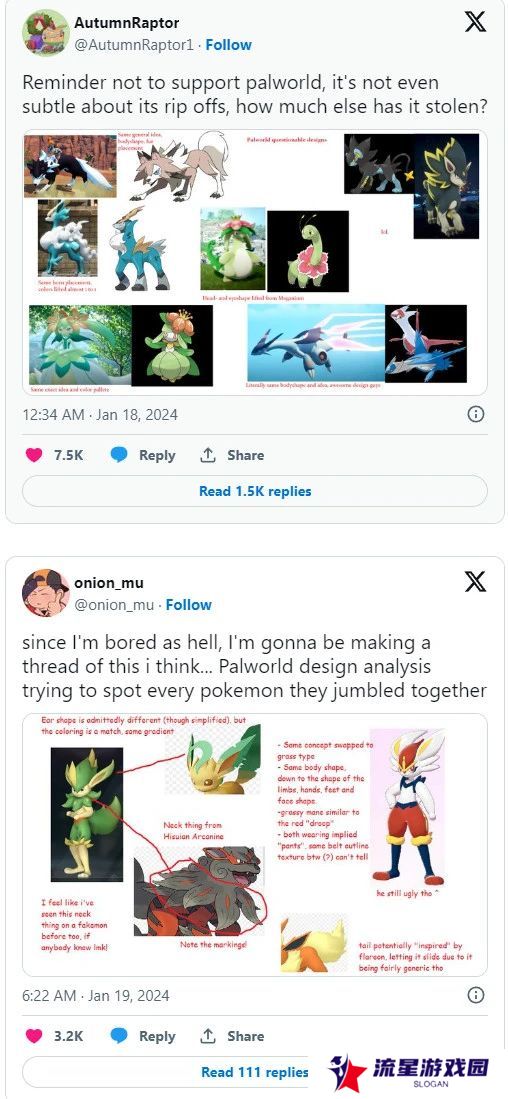
Task: Open the Palworld design analysis image
Action: [x=254, y=845]
